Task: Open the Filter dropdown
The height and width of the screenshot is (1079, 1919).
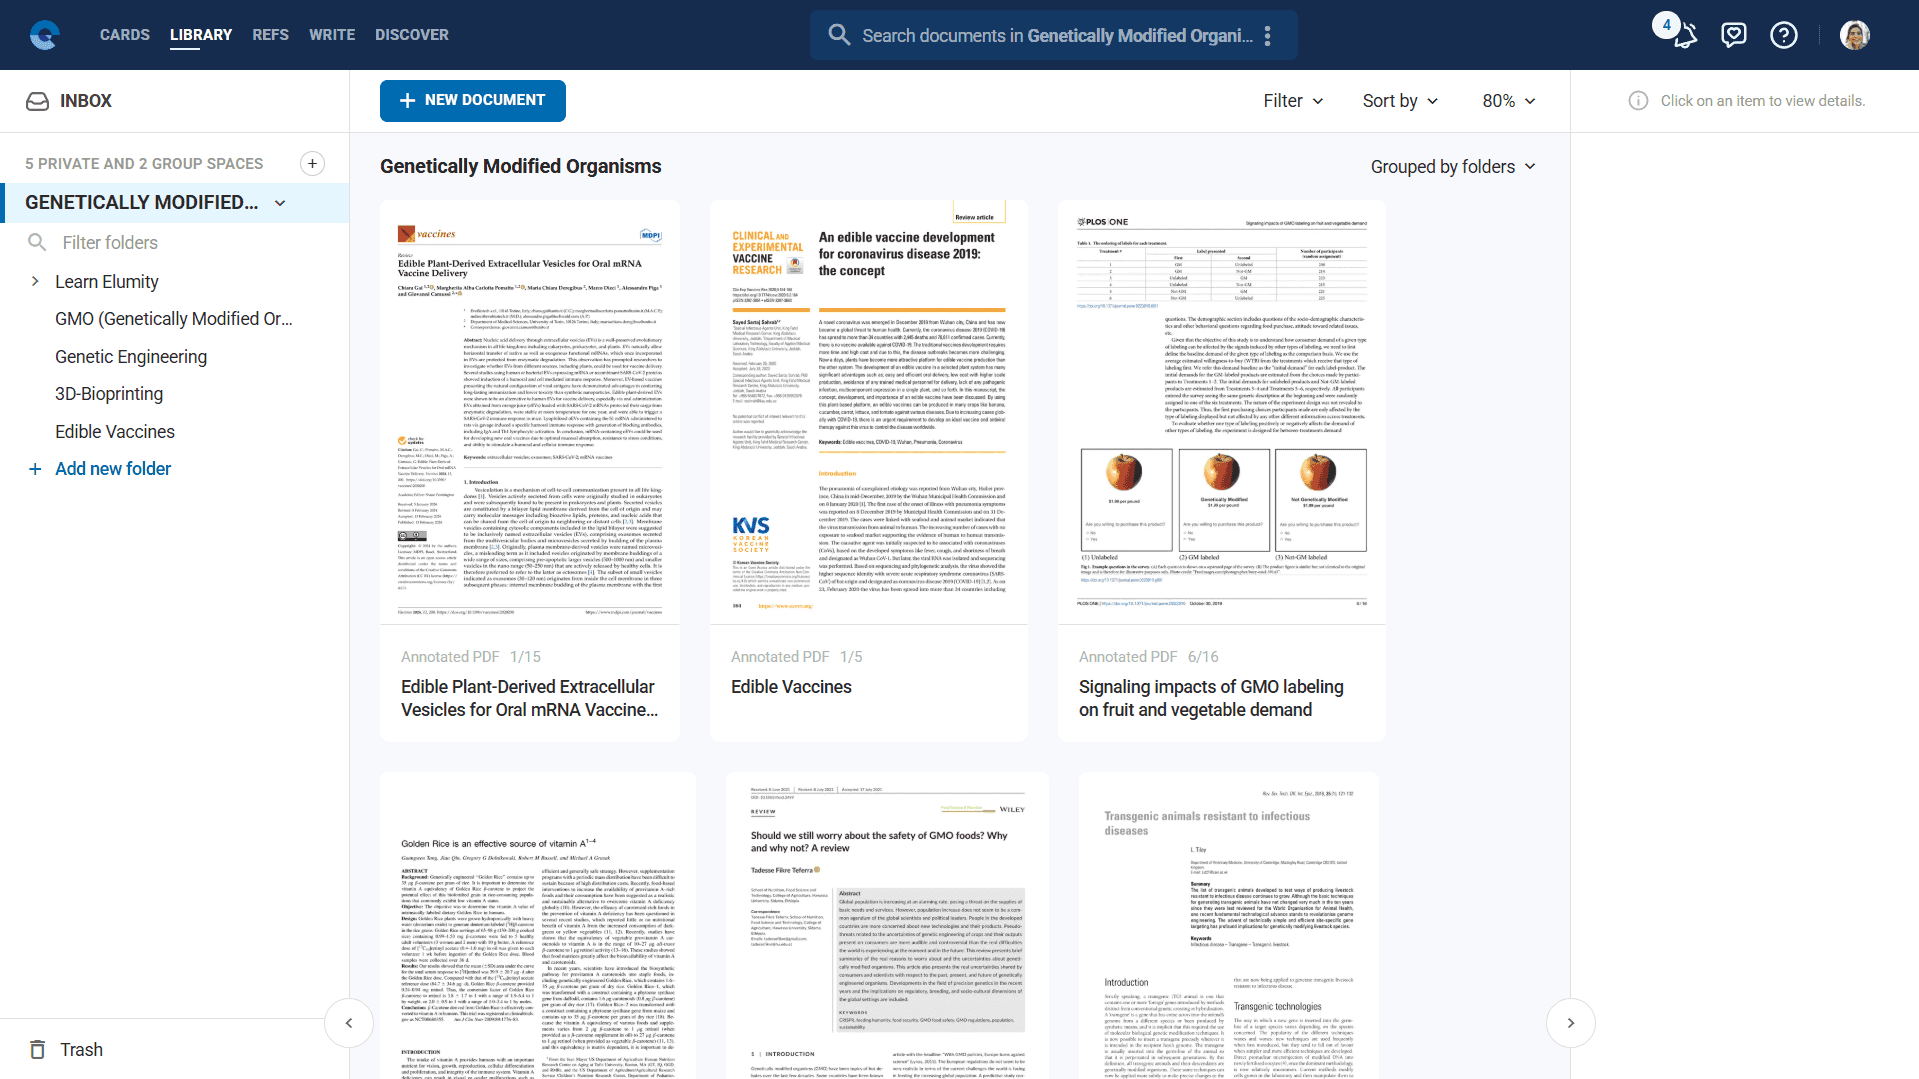Action: [x=1293, y=101]
